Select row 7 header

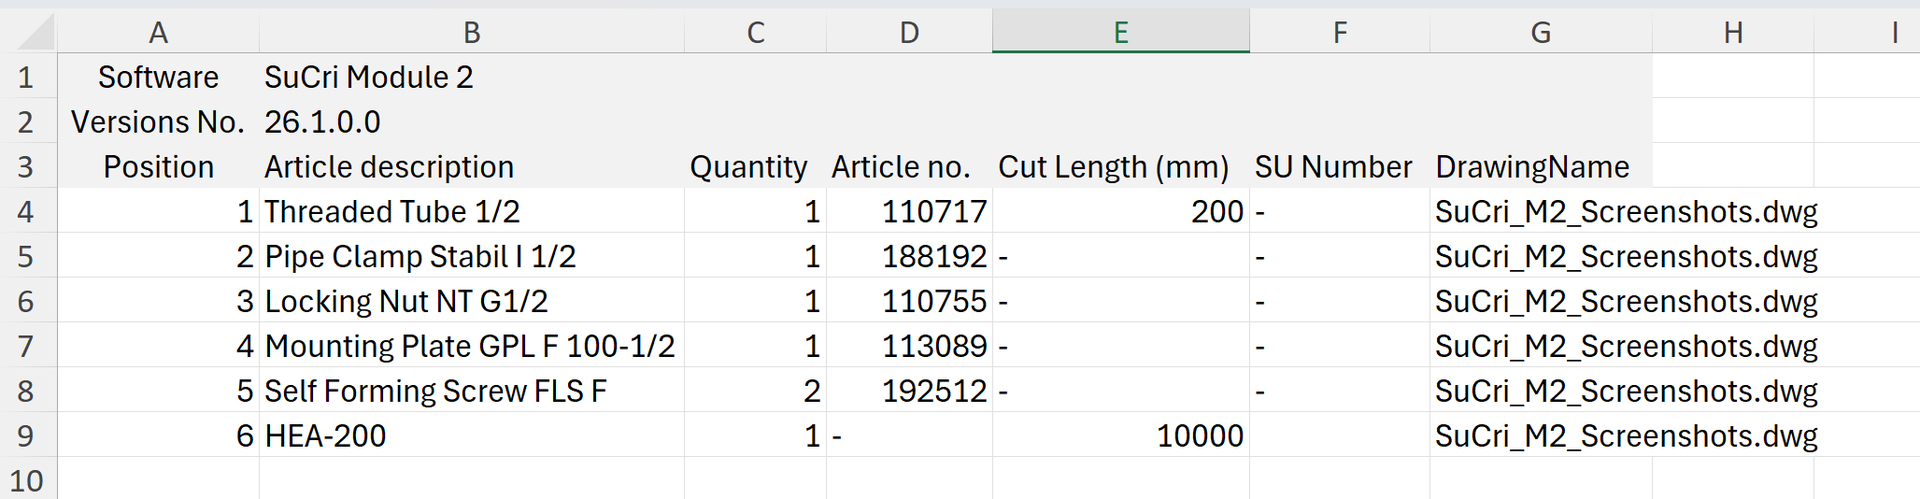pos(27,346)
